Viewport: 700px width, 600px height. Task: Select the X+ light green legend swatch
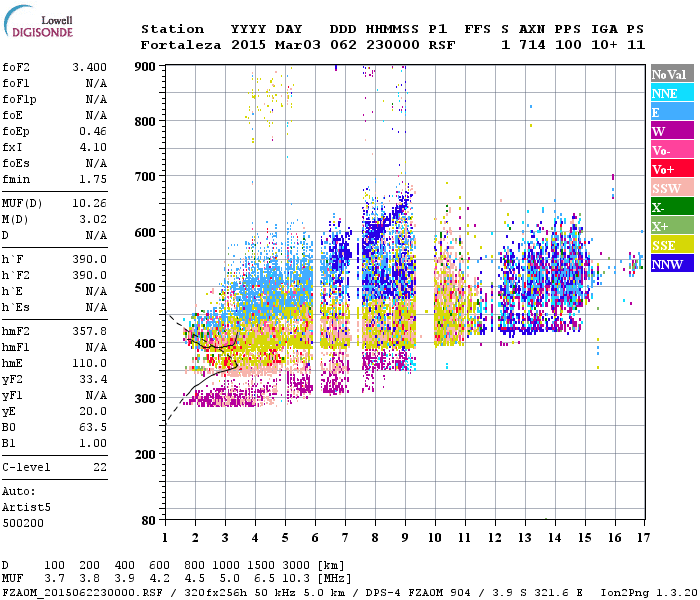coord(672,225)
